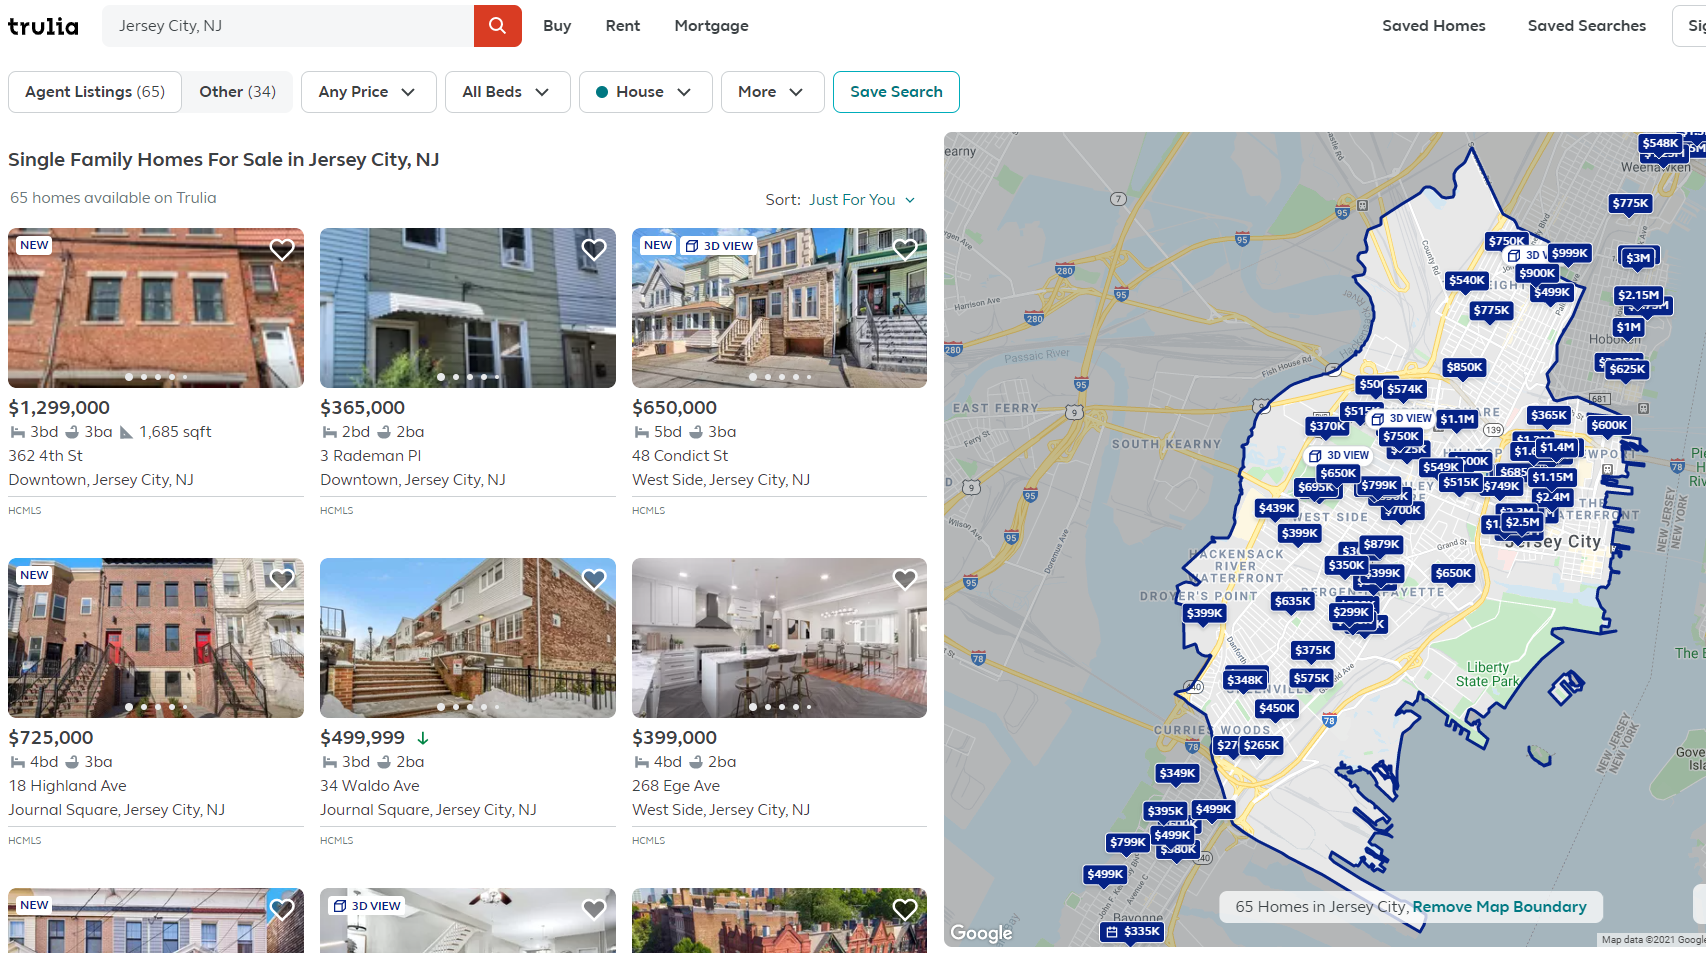This screenshot has height=953, width=1706.
Task: Open the House property type dropdown
Action: [645, 92]
